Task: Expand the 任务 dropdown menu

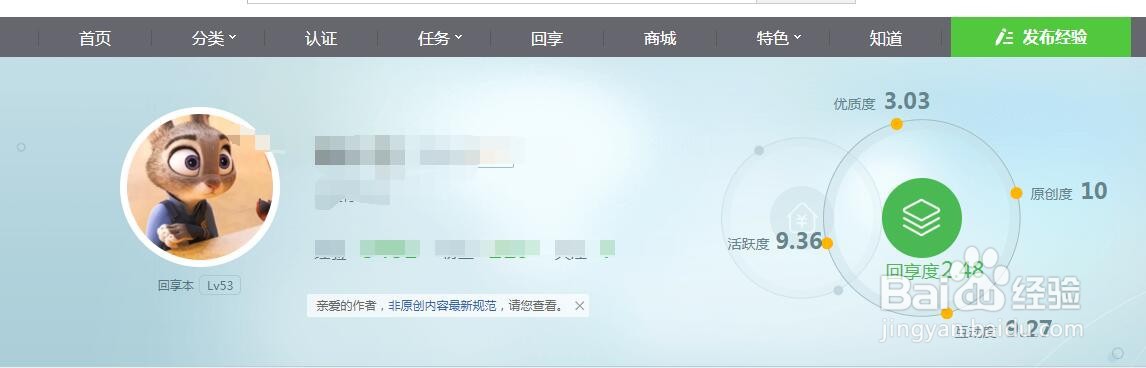Action: [440, 38]
